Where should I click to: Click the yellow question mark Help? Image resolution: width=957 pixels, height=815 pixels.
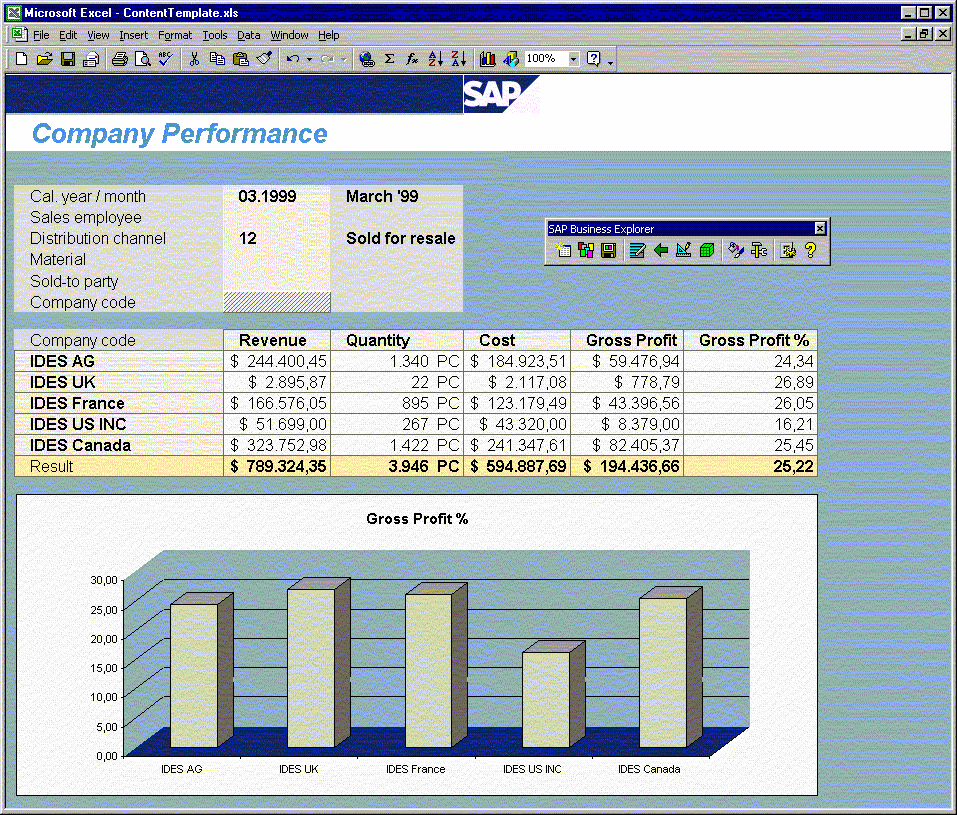[811, 250]
